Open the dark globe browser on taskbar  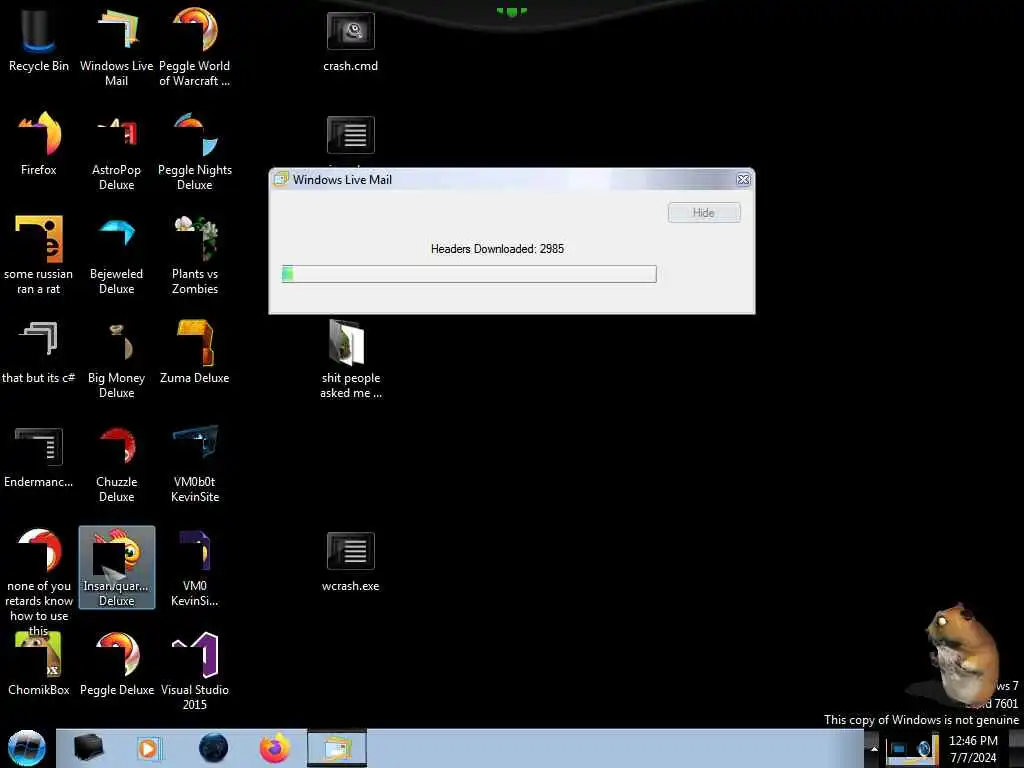pos(214,748)
